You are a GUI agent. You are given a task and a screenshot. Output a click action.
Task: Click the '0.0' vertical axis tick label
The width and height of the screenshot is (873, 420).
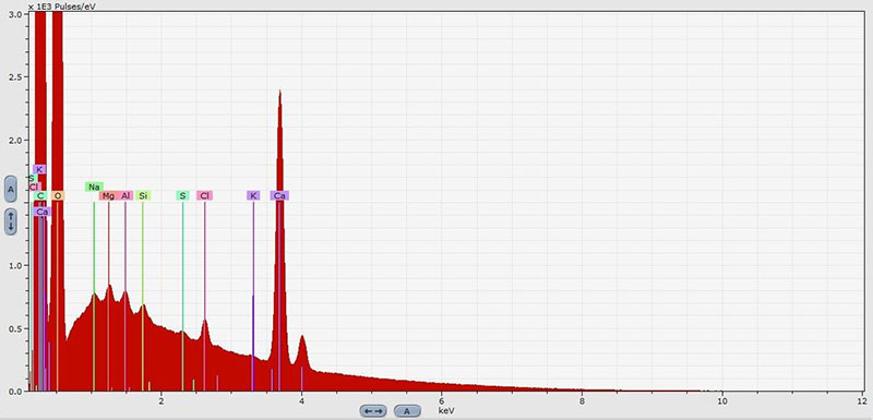(16, 391)
